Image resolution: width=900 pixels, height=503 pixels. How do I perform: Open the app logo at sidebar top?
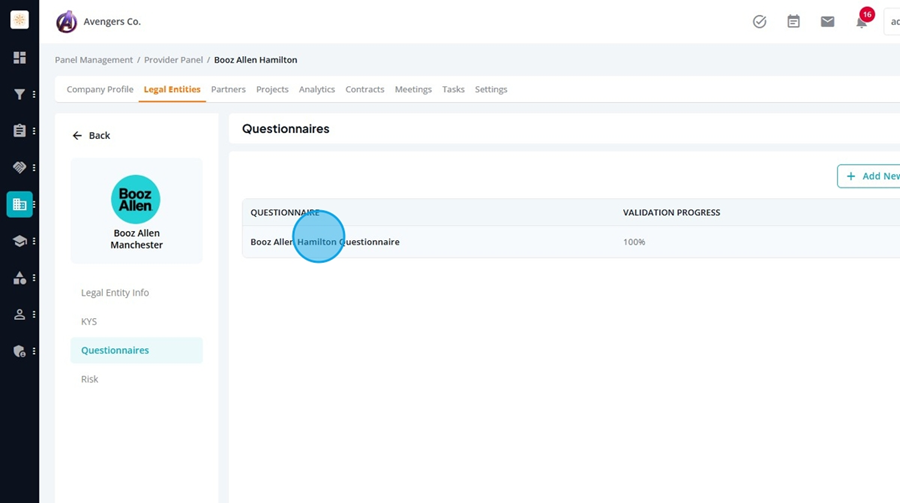[20, 20]
